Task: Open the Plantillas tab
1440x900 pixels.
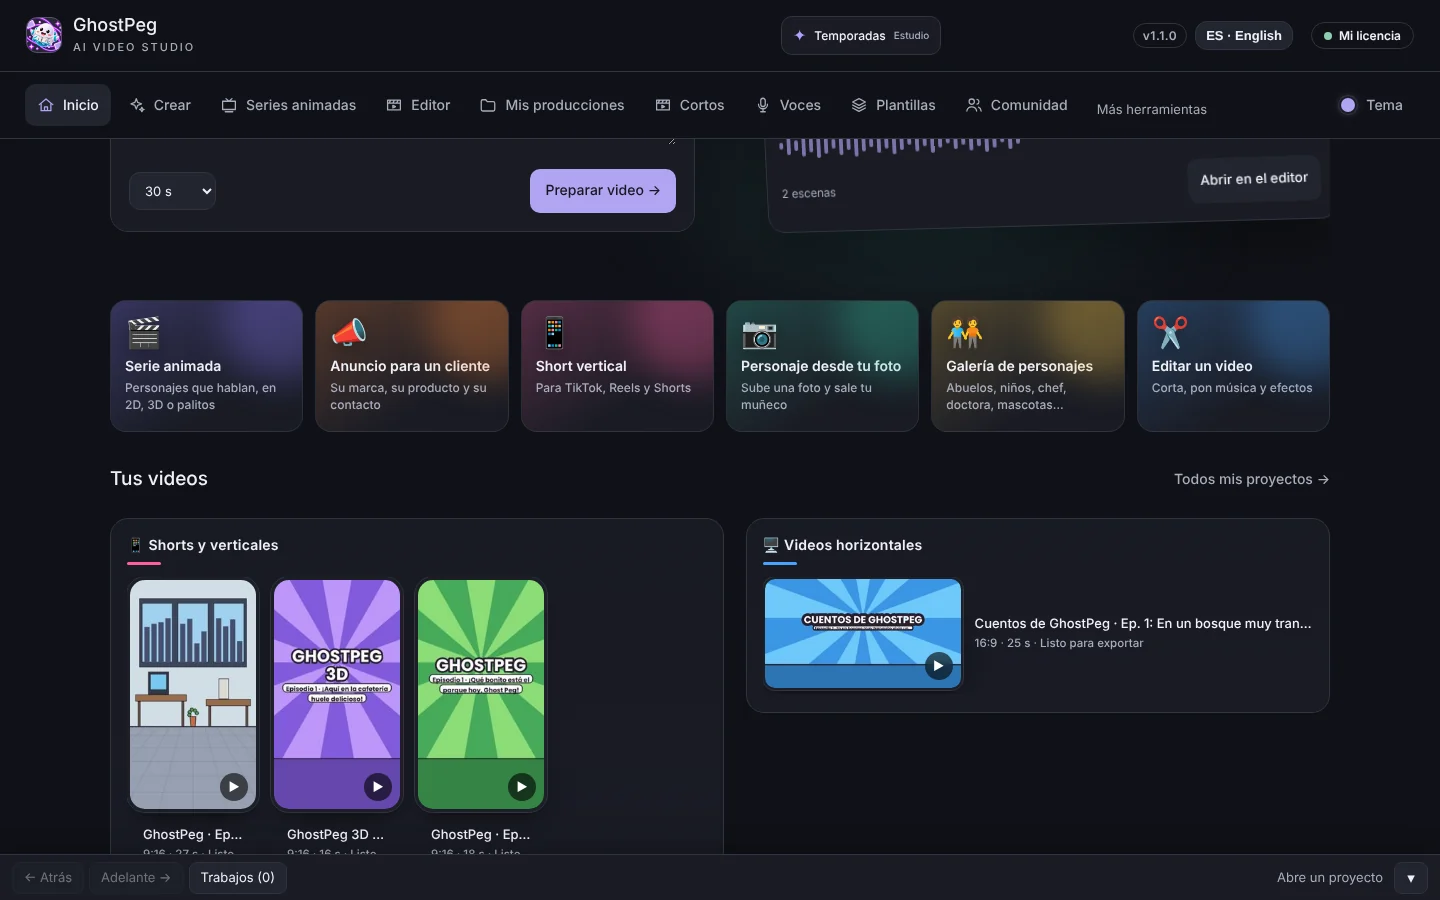Action: (x=893, y=105)
